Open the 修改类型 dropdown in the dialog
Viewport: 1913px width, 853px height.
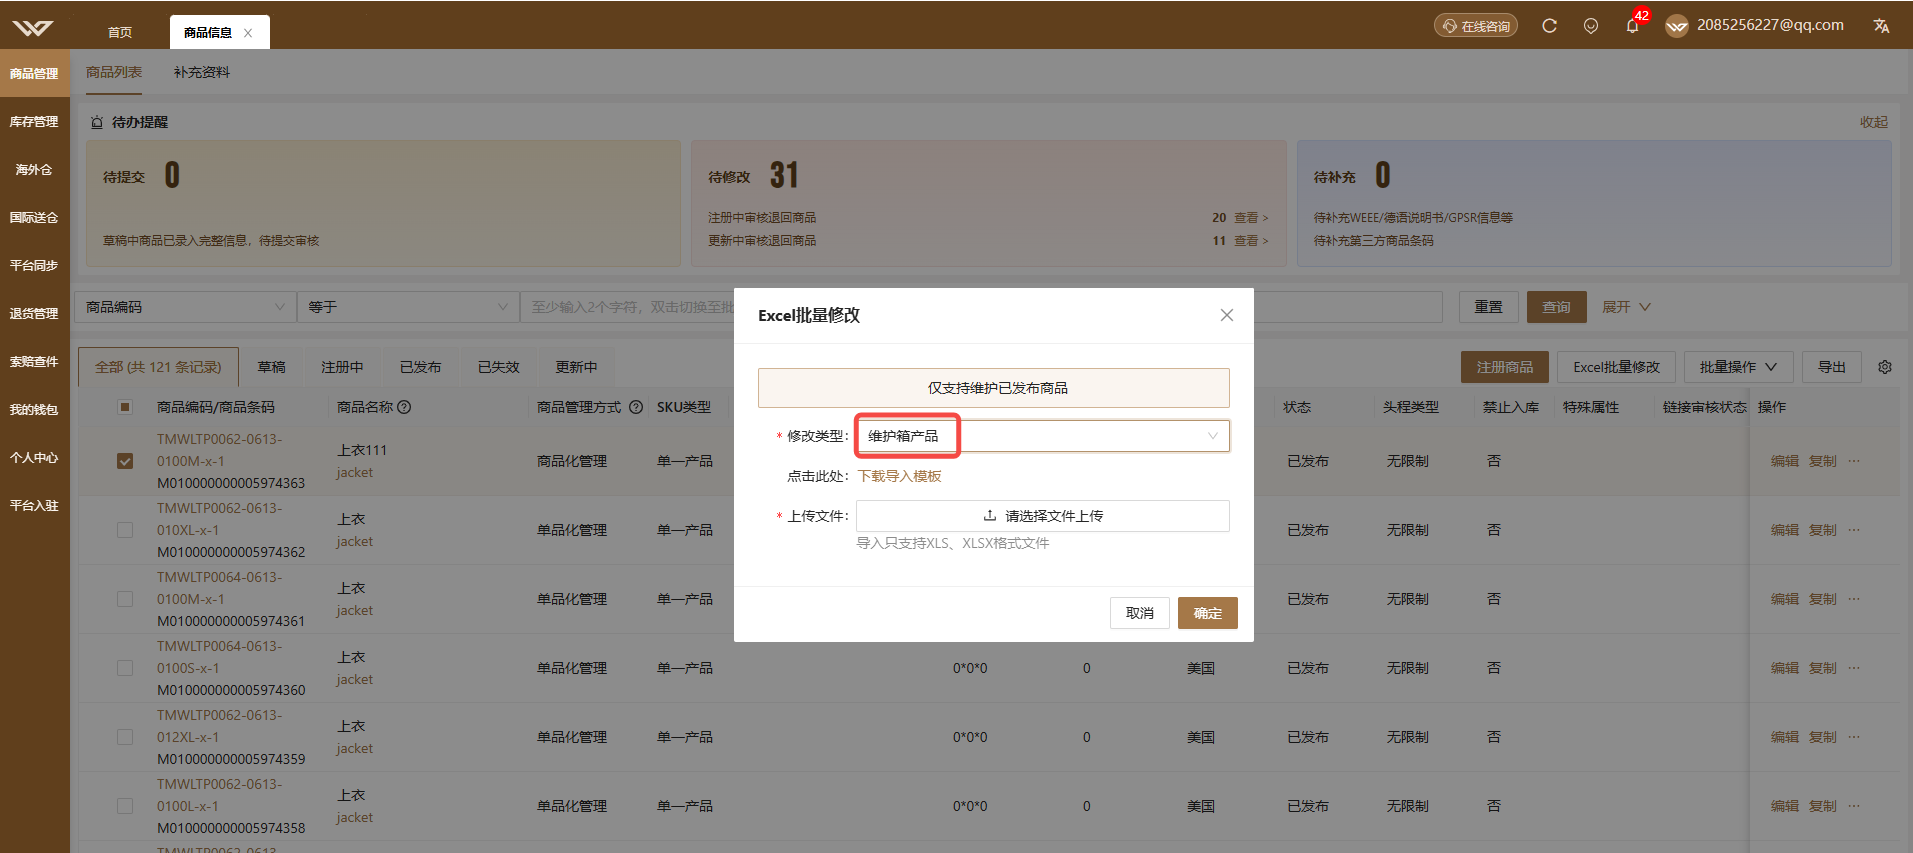click(1043, 436)
